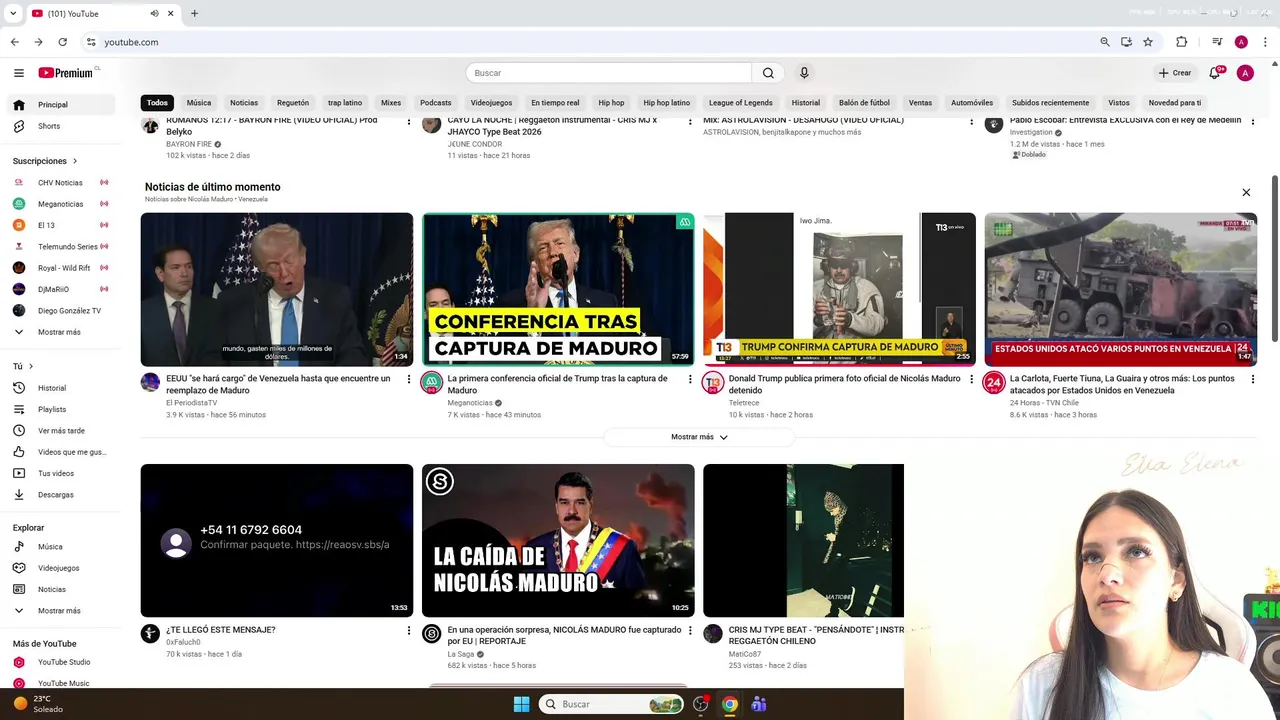Select the Reguetón filter chip
The height and width of the screenshot is (720, 1280).
pyautogui.click(x=293, y=103)
